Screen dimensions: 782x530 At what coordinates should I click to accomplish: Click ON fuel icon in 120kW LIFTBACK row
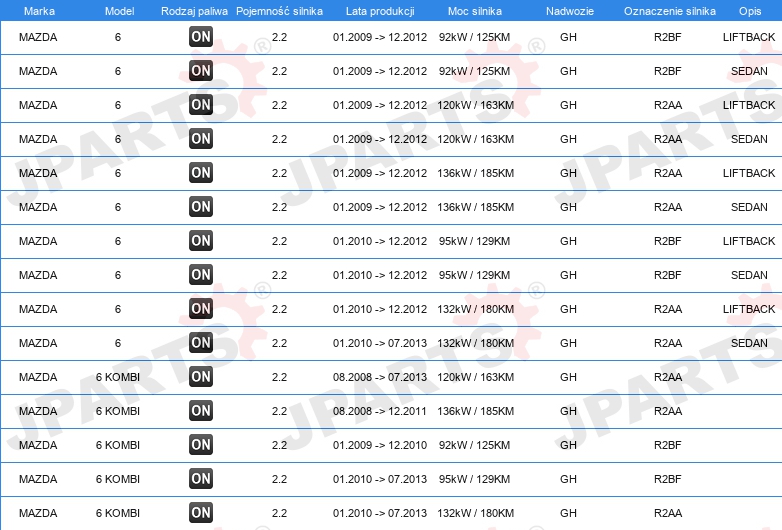(201, 104)
